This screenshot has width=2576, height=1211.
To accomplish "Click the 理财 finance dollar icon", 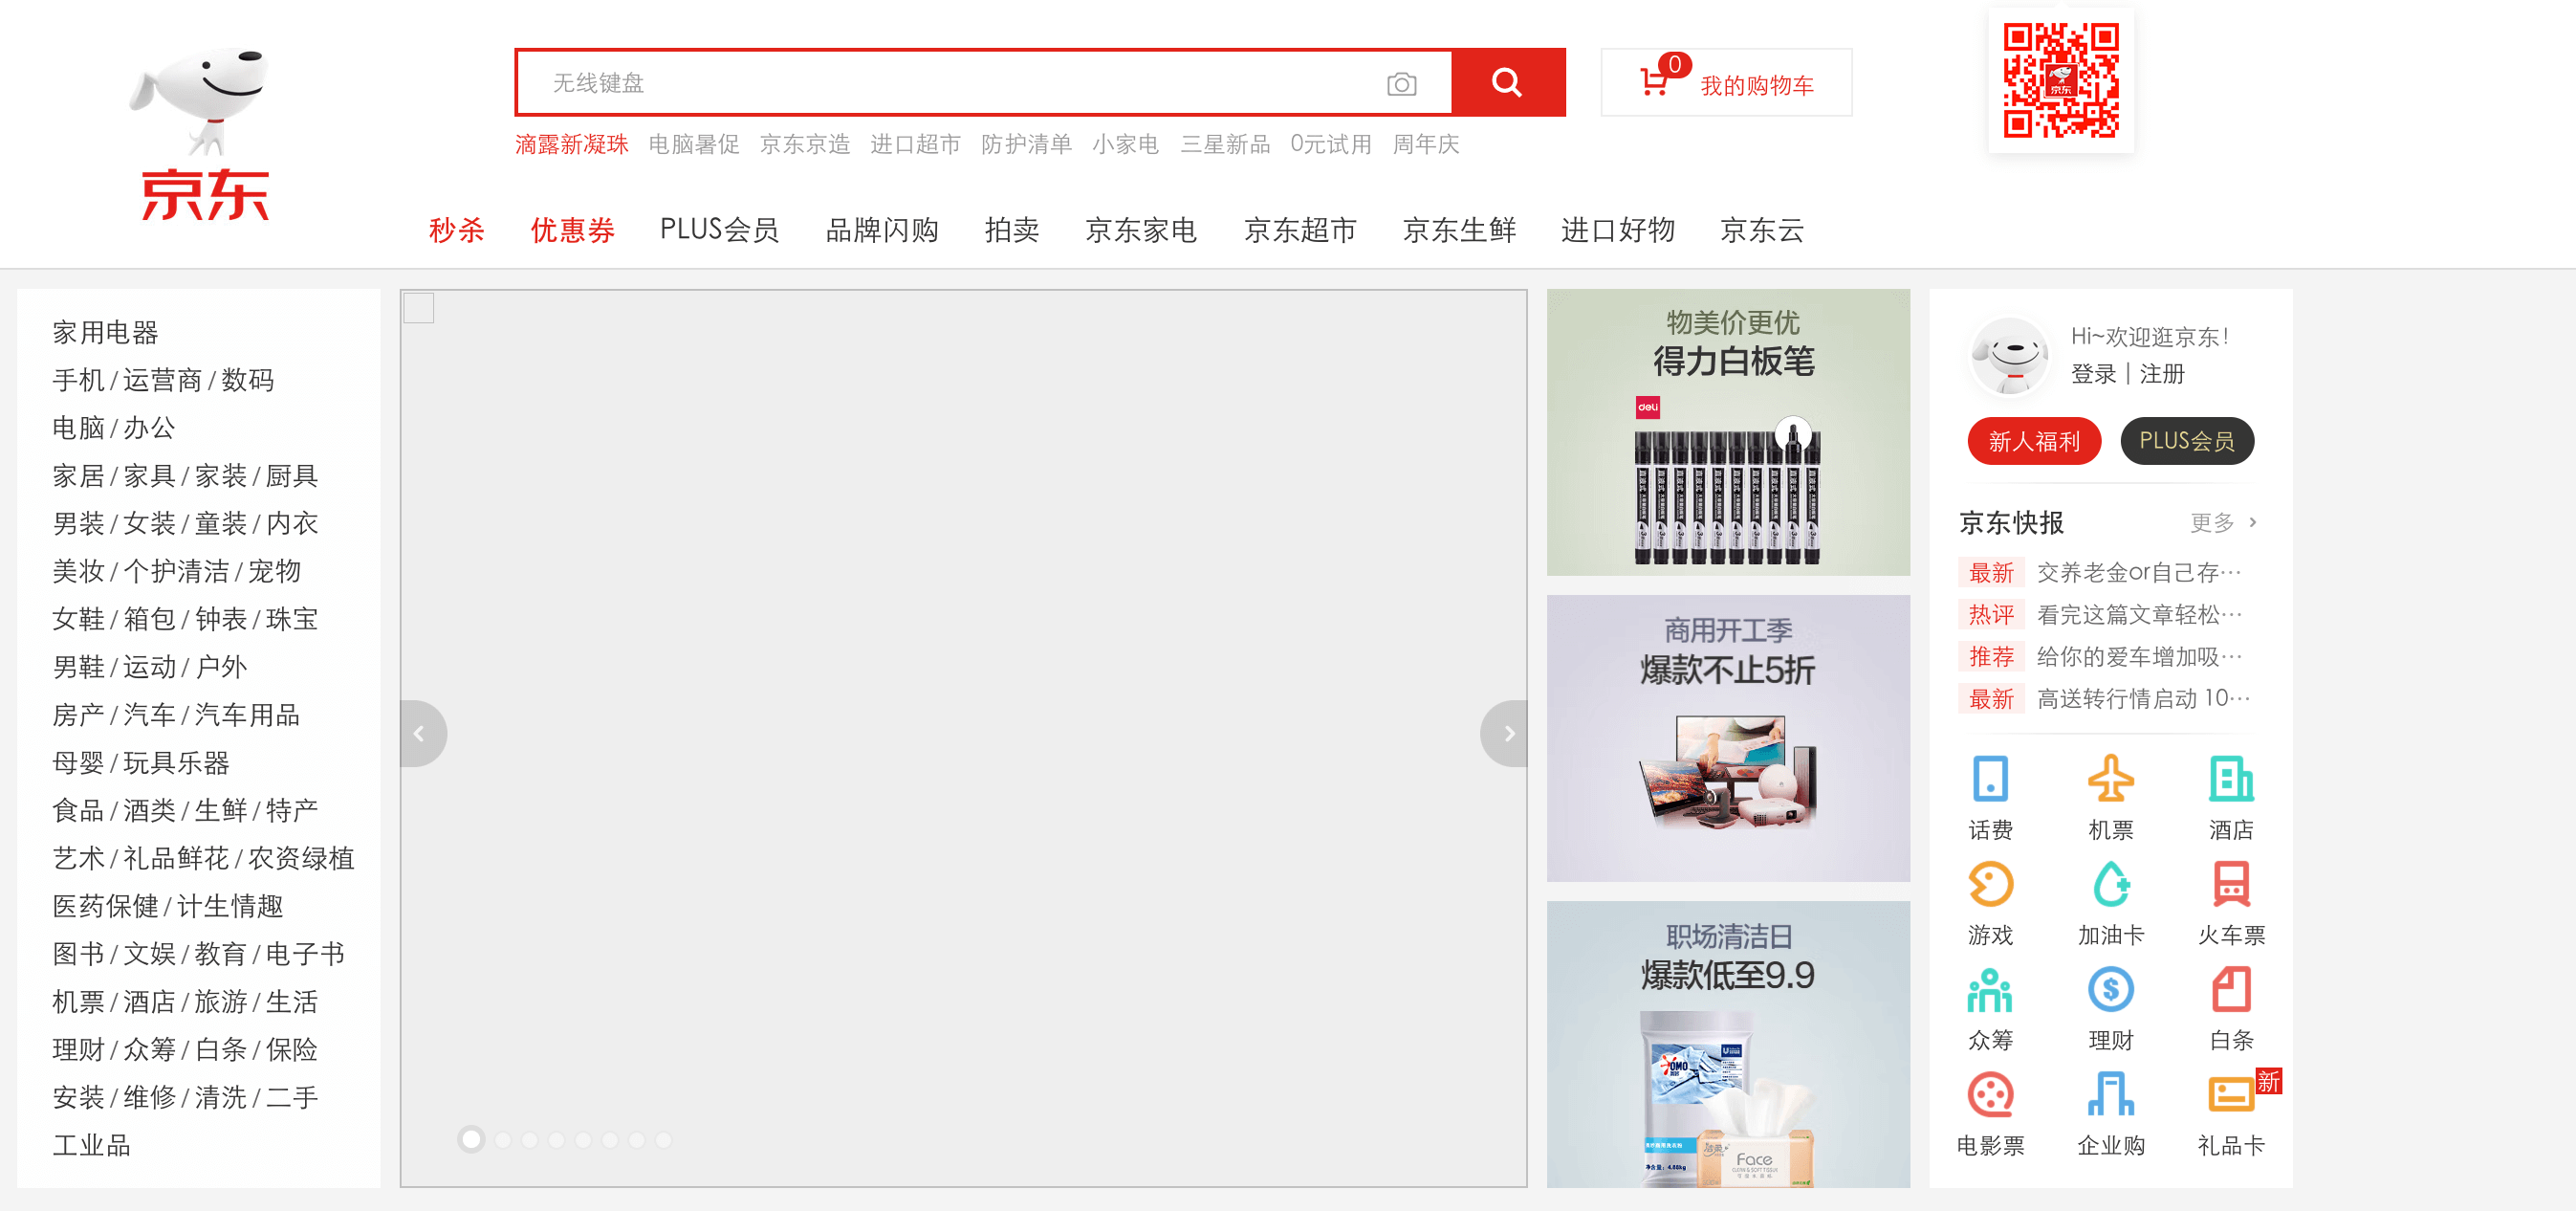I will click(2111, 990).
